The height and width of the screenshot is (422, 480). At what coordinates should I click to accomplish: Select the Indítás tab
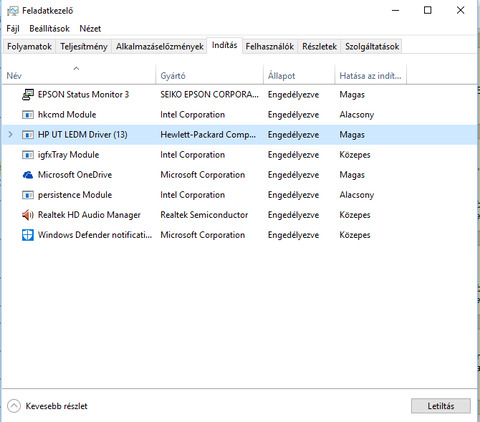[224, 45]
